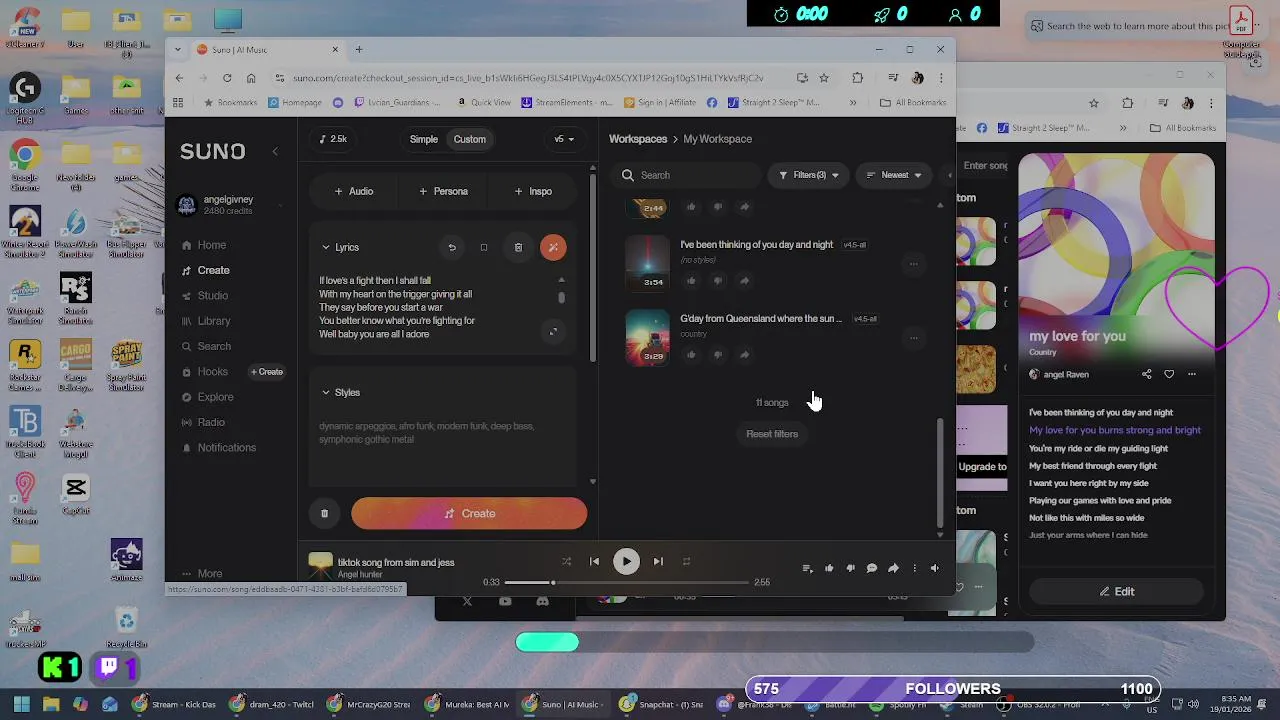Bookmark this page with star icon
Screen dimensions: 1280x720
point(824,78)
